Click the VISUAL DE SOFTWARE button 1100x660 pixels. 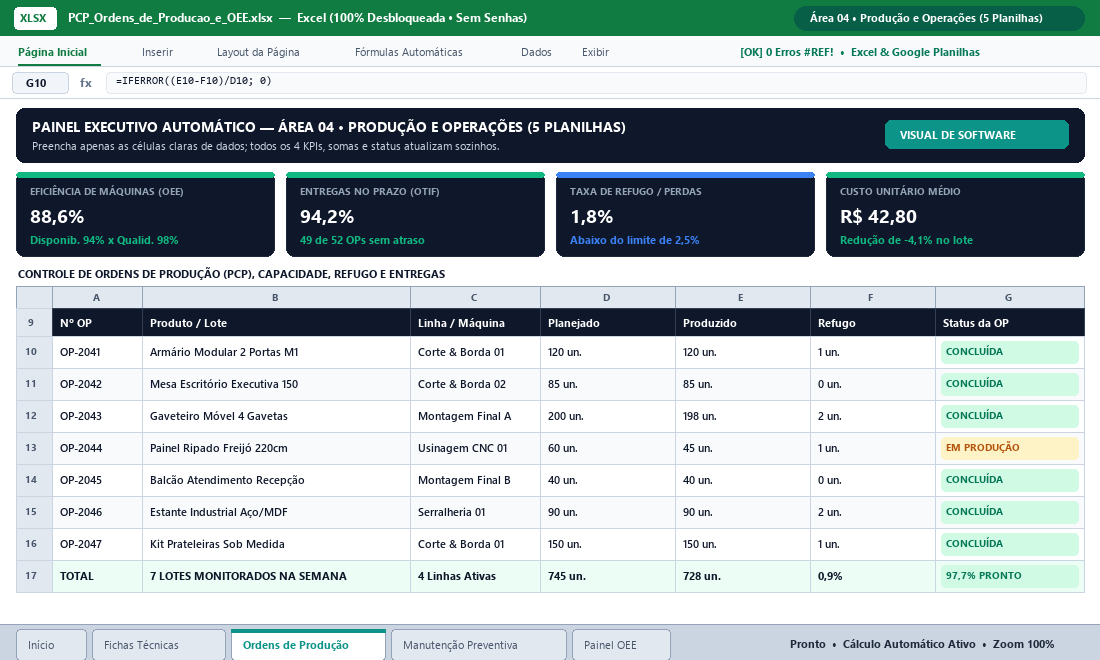click(x=977, y=135)
